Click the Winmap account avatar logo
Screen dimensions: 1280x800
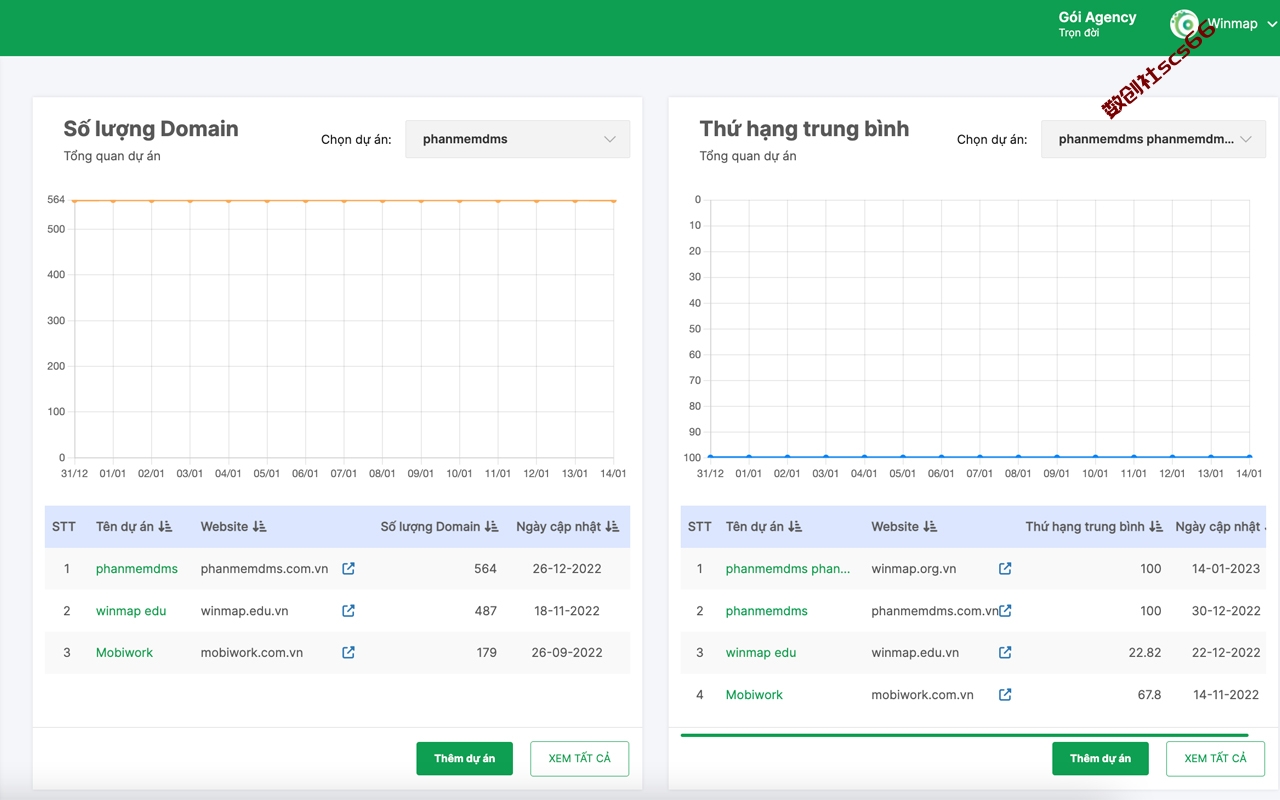1185,24
